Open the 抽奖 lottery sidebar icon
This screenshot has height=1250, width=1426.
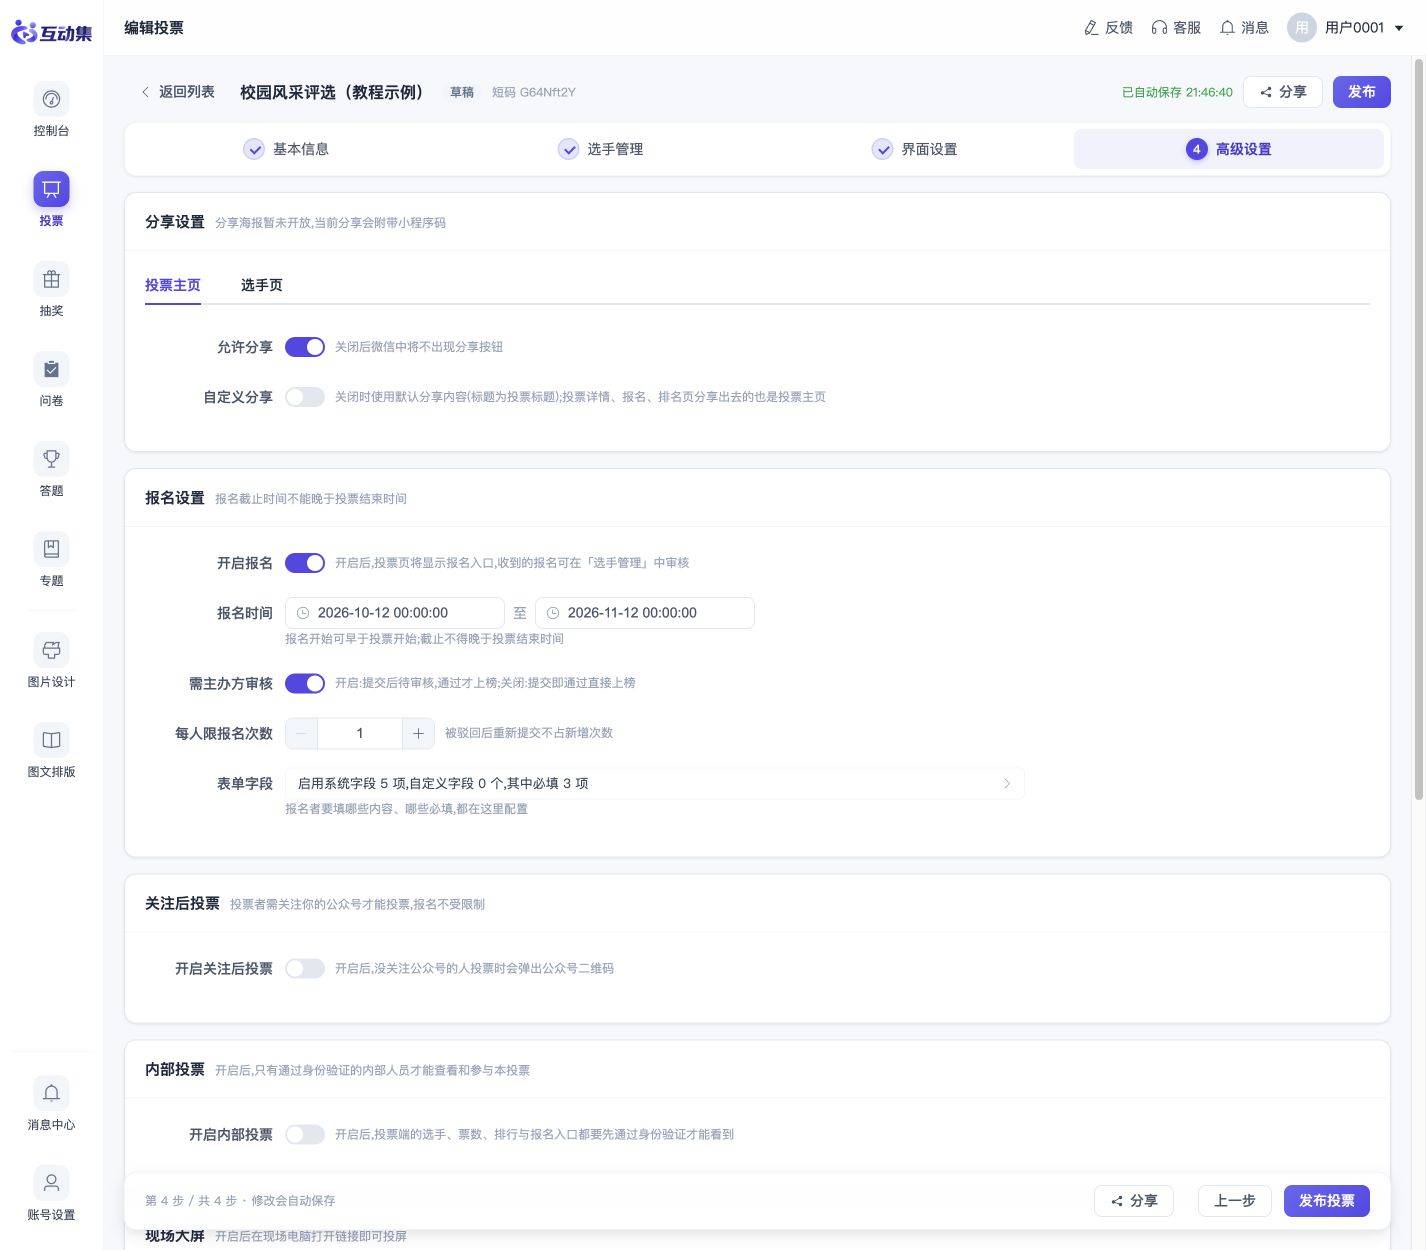point(51,279)
